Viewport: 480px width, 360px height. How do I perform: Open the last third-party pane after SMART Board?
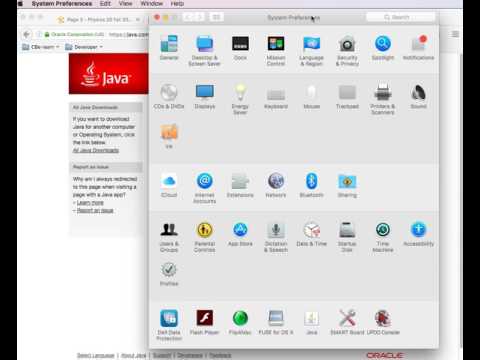(x=383, y=322)
